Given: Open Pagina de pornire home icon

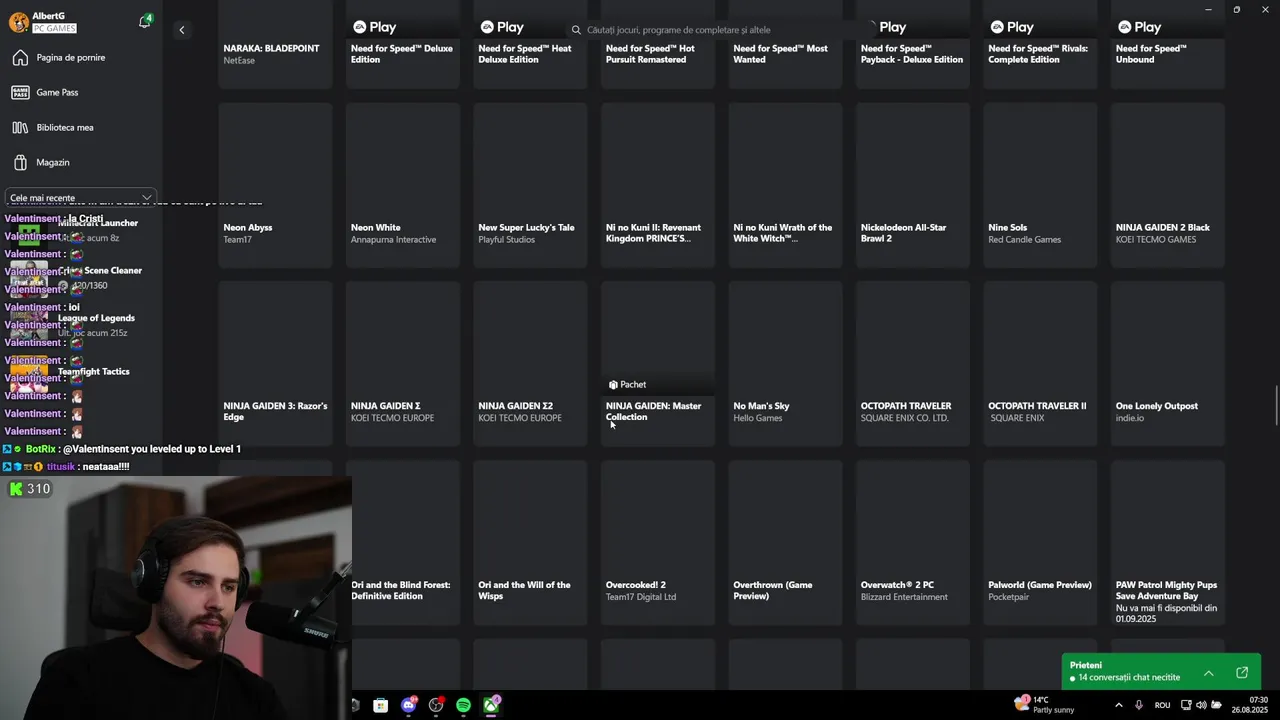Looking at the screenshot, I should tap(20, 58).
